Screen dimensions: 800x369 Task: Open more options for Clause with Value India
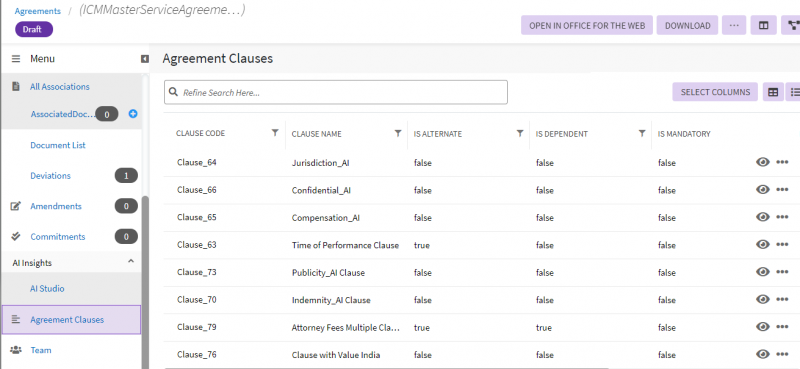(782, 354)
